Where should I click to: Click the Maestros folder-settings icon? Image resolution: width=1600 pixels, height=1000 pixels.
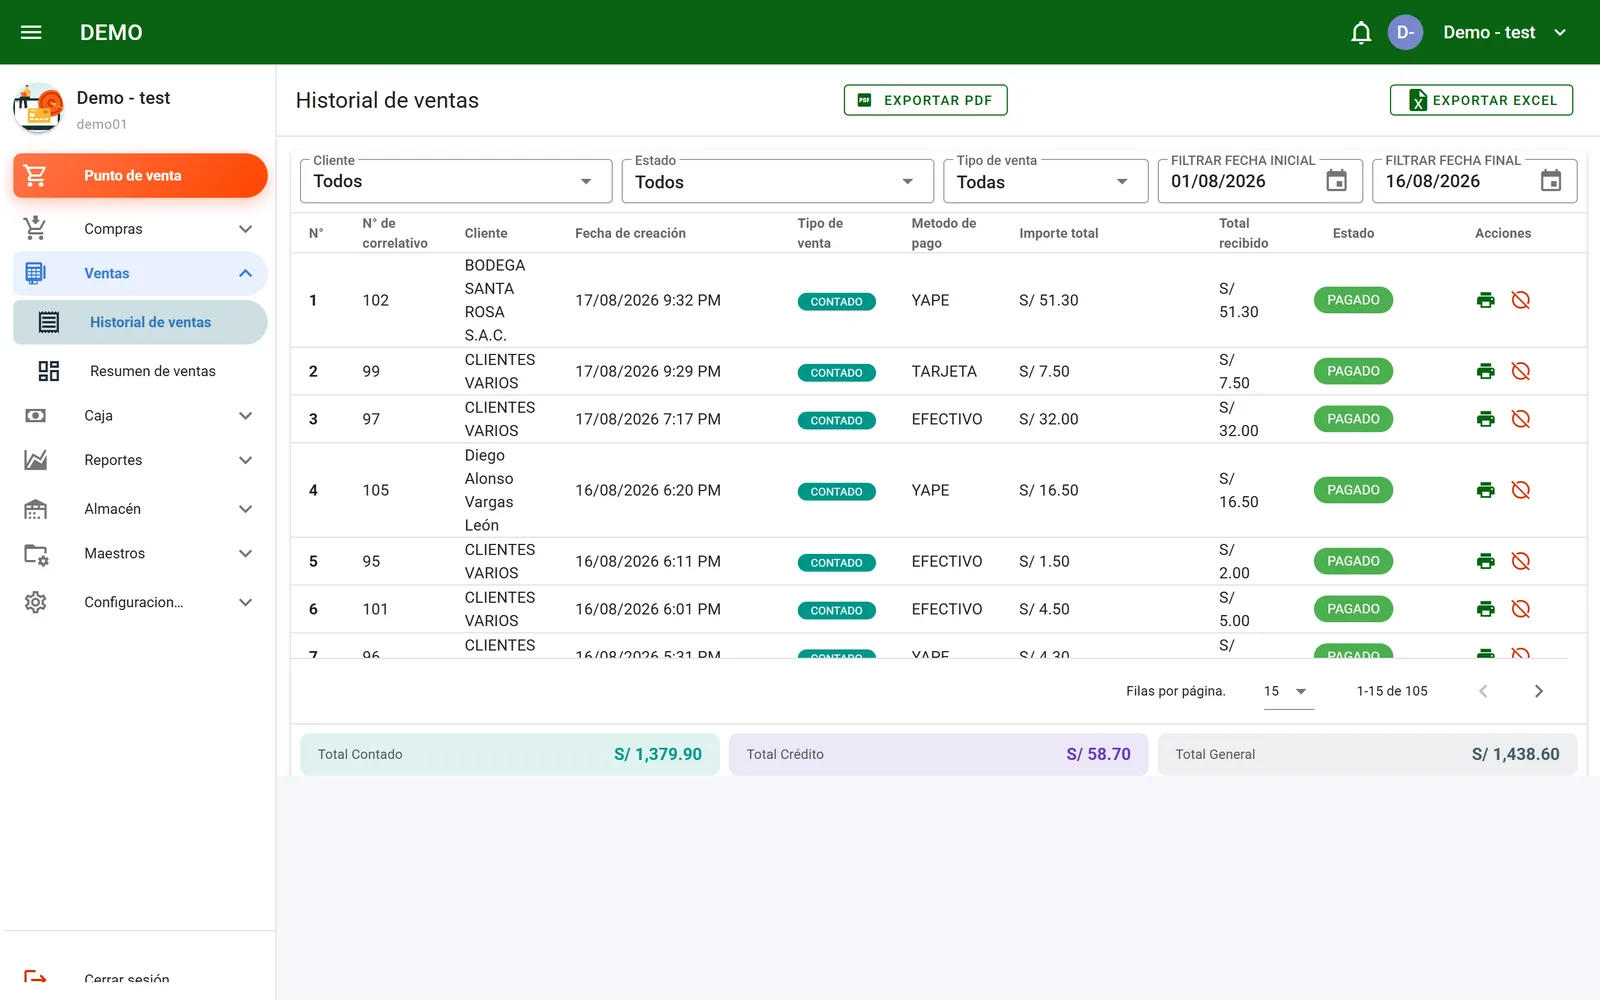pos(36,554)
